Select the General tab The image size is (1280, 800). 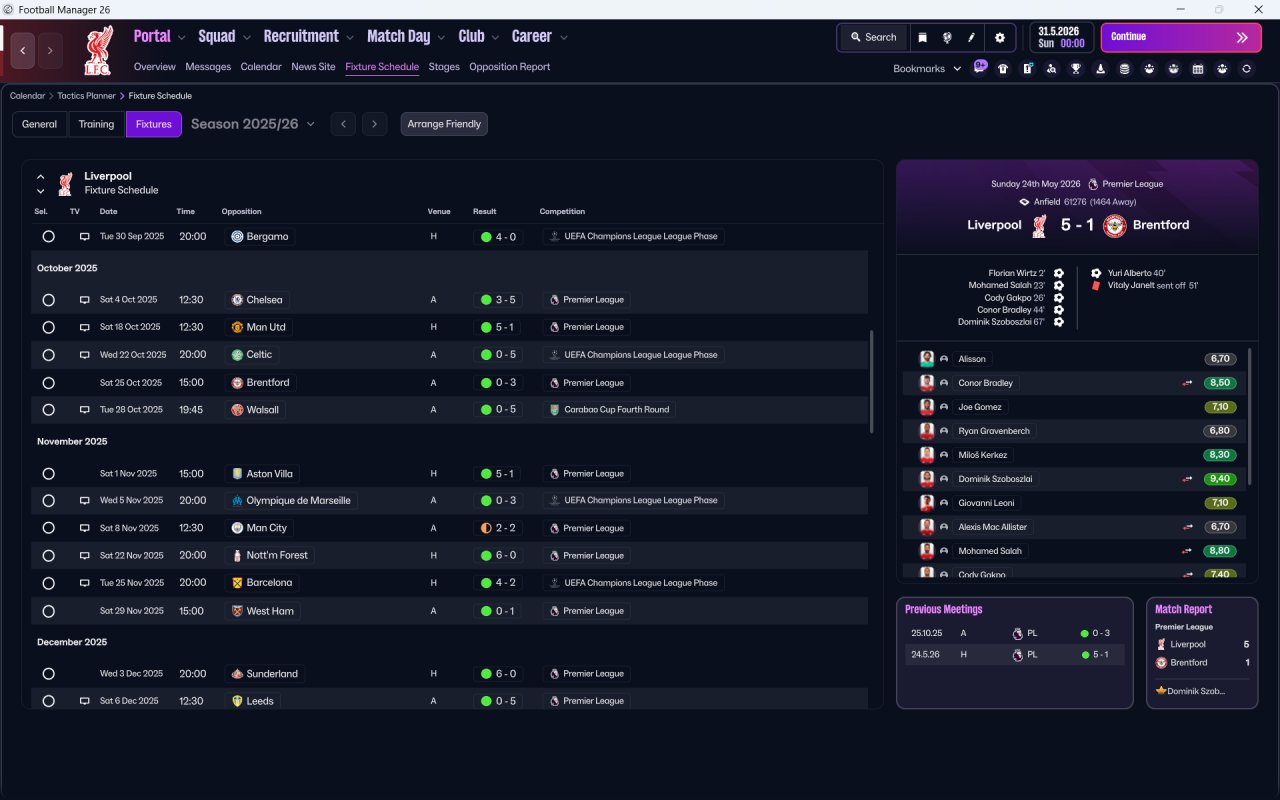(x=40, y=124)
